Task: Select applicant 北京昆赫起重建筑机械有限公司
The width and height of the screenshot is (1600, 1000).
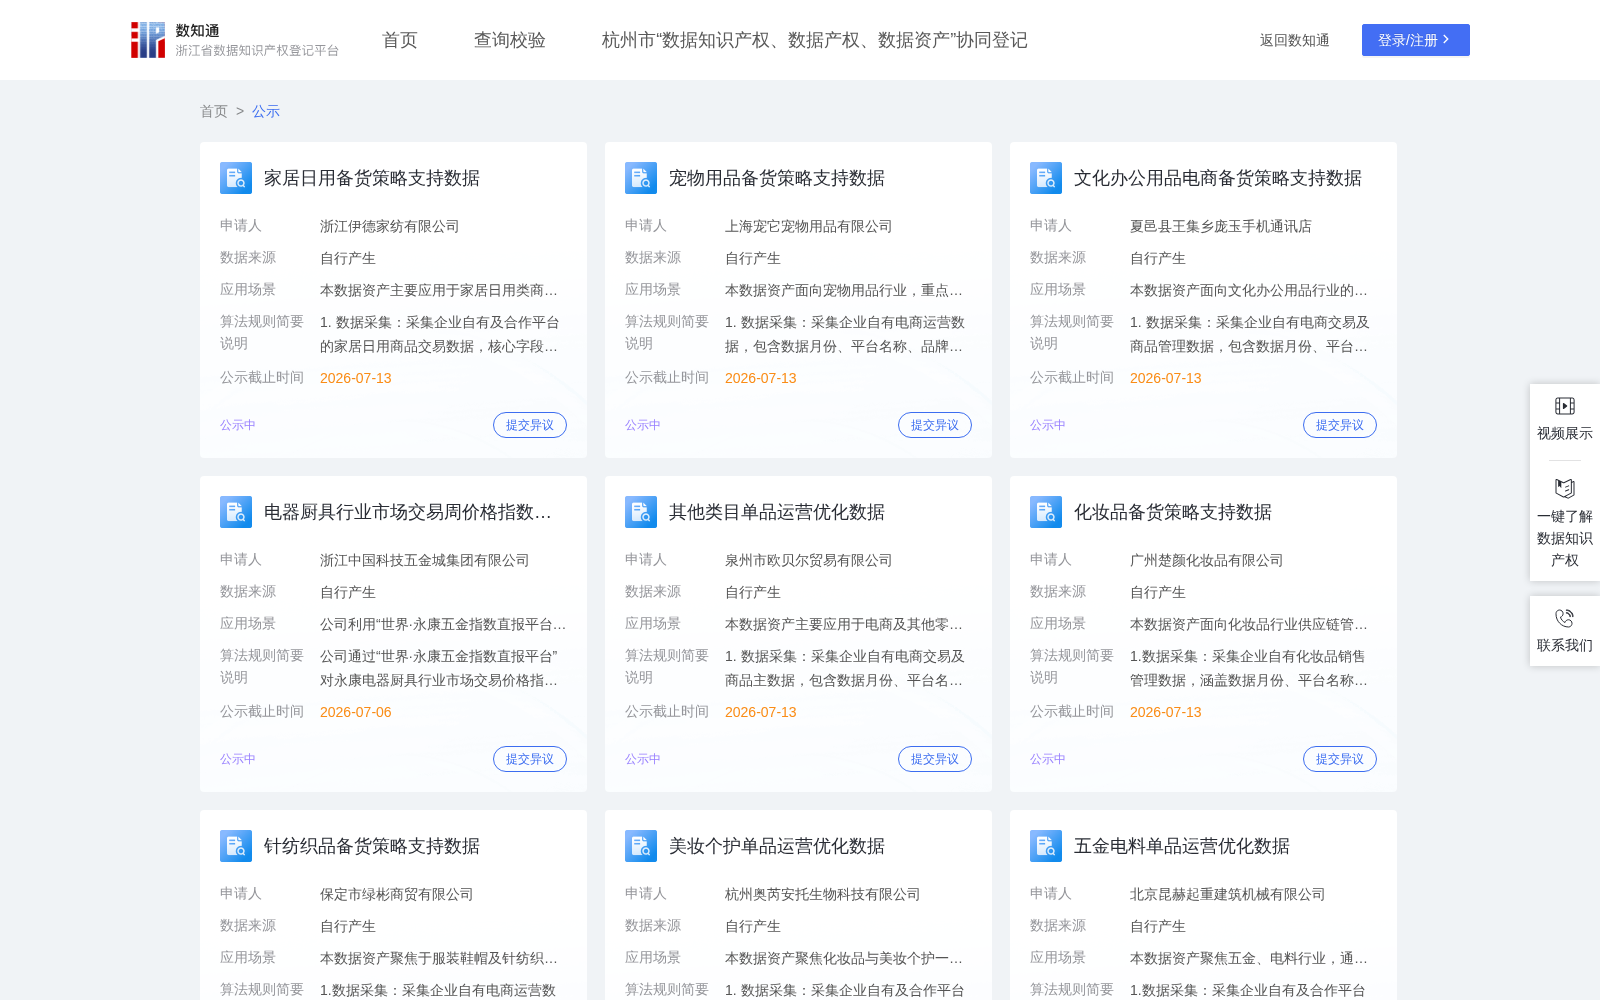Action: point(1228,894)
